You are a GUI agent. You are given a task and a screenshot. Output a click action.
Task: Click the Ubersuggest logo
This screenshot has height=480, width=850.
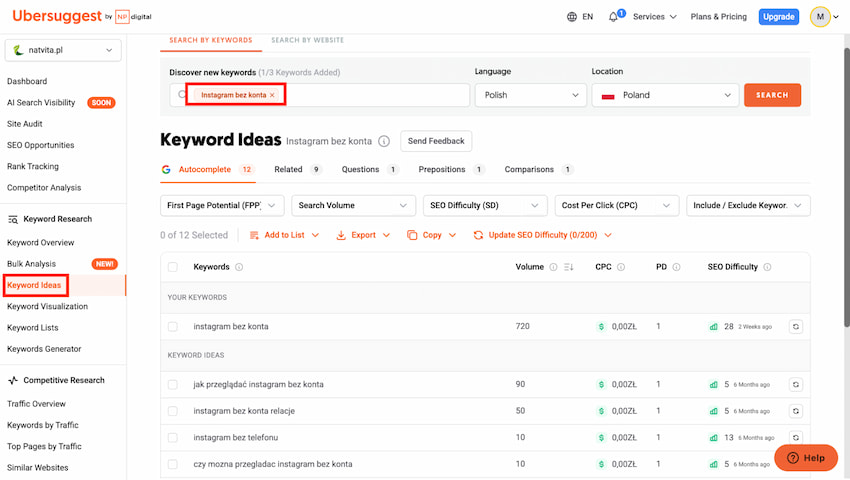click(x=57, y=16)
